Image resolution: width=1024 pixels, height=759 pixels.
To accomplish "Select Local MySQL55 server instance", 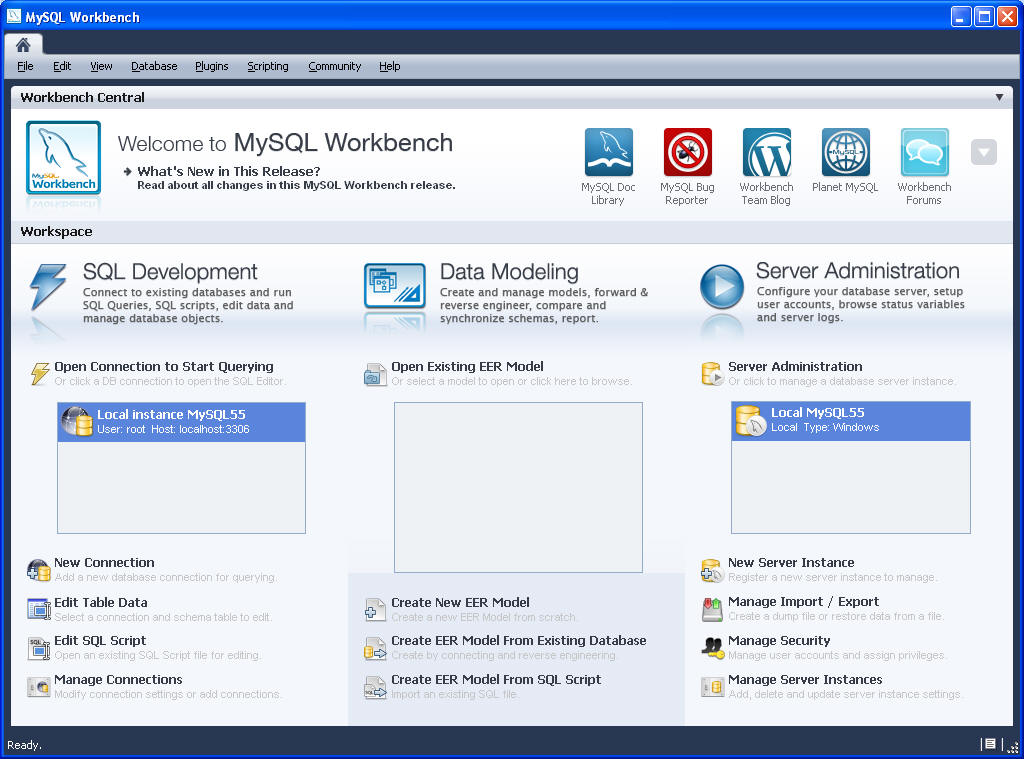I will coord(851,421).
